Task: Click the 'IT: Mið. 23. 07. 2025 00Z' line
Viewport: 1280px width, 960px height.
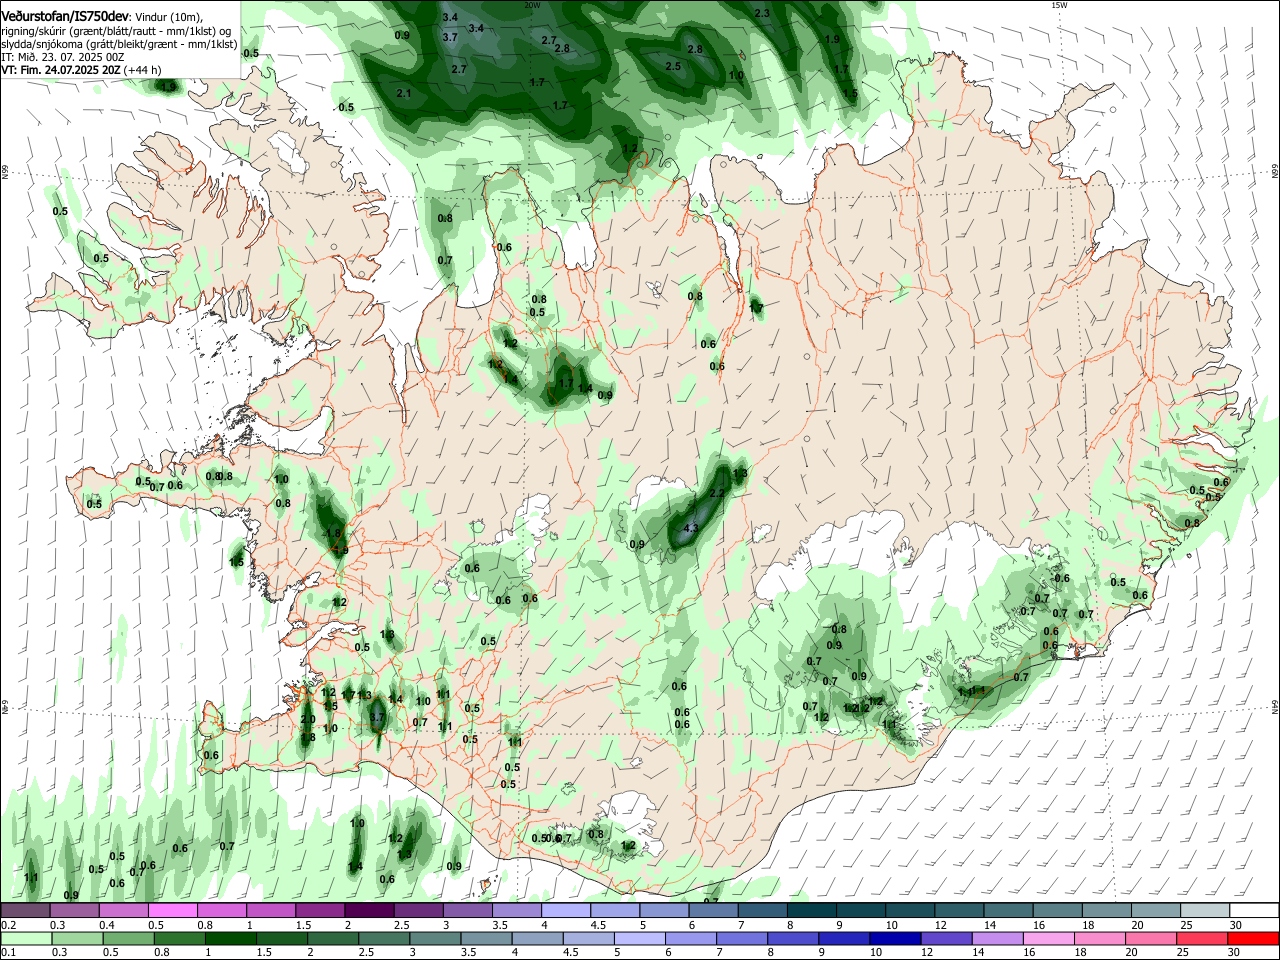Action: click(62, 57)
